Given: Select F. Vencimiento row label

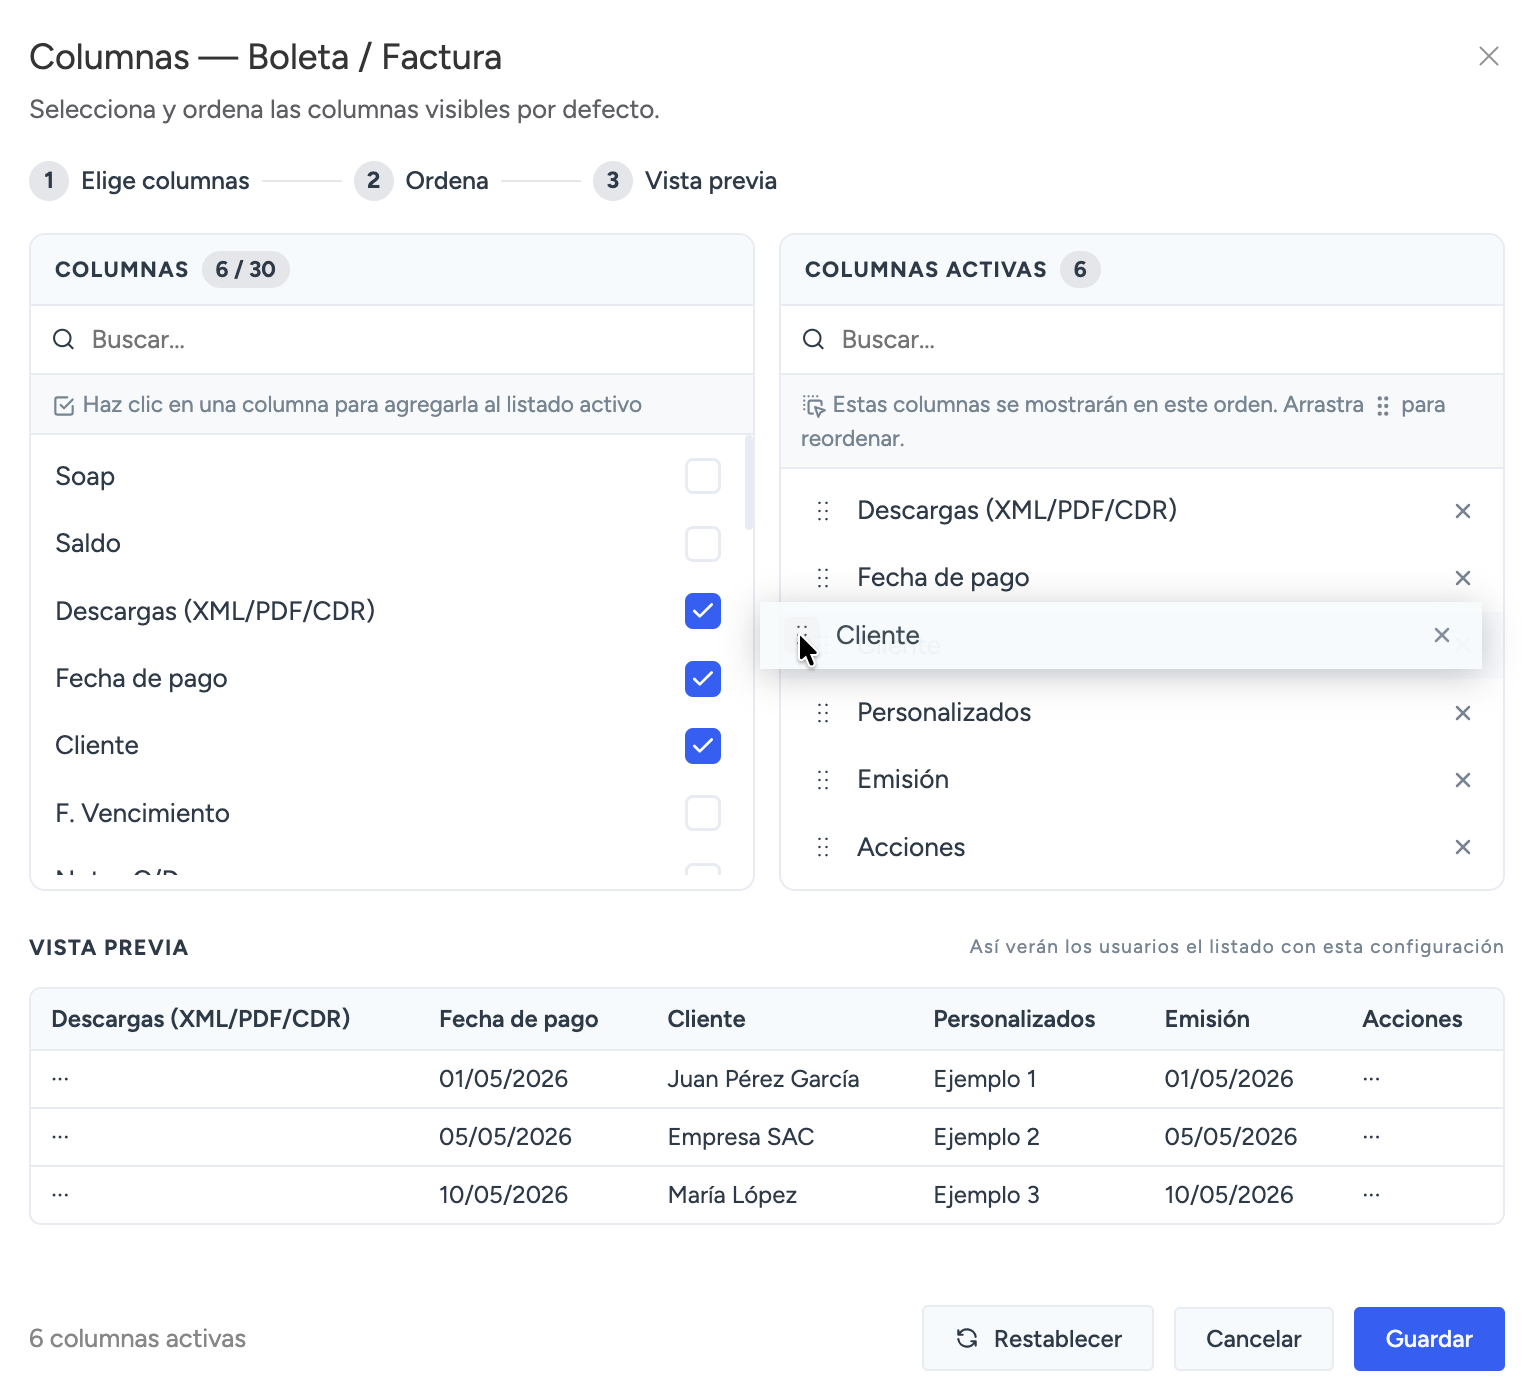Looking at the screenshot, I should pyautogui.click(x=143, y=813).
